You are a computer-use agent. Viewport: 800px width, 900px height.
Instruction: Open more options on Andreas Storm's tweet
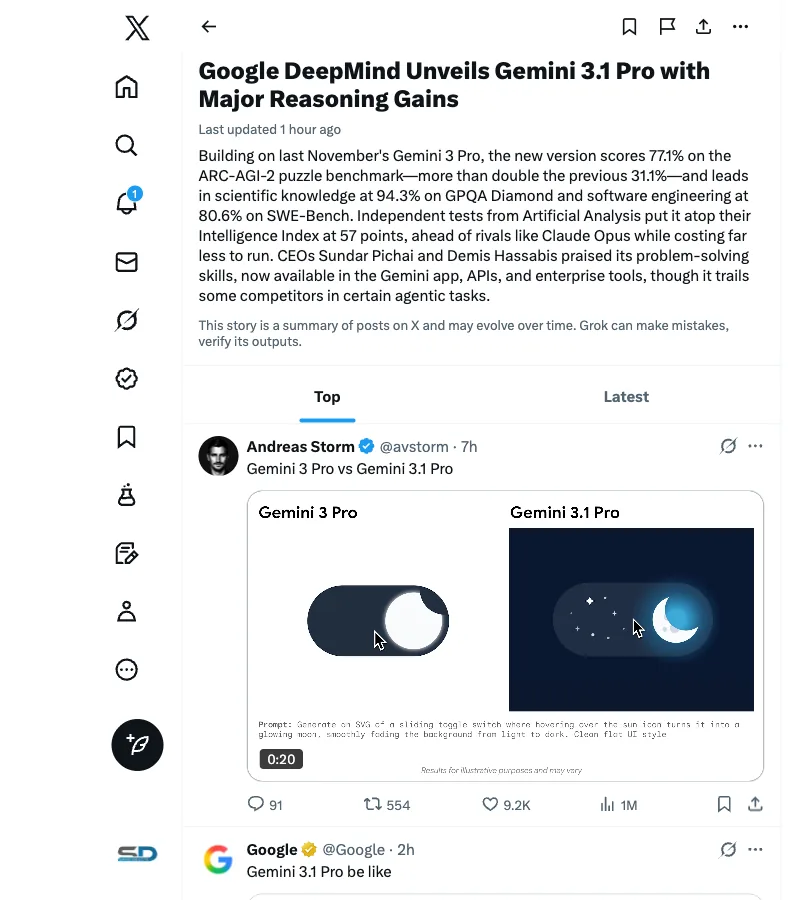(755, 446)
